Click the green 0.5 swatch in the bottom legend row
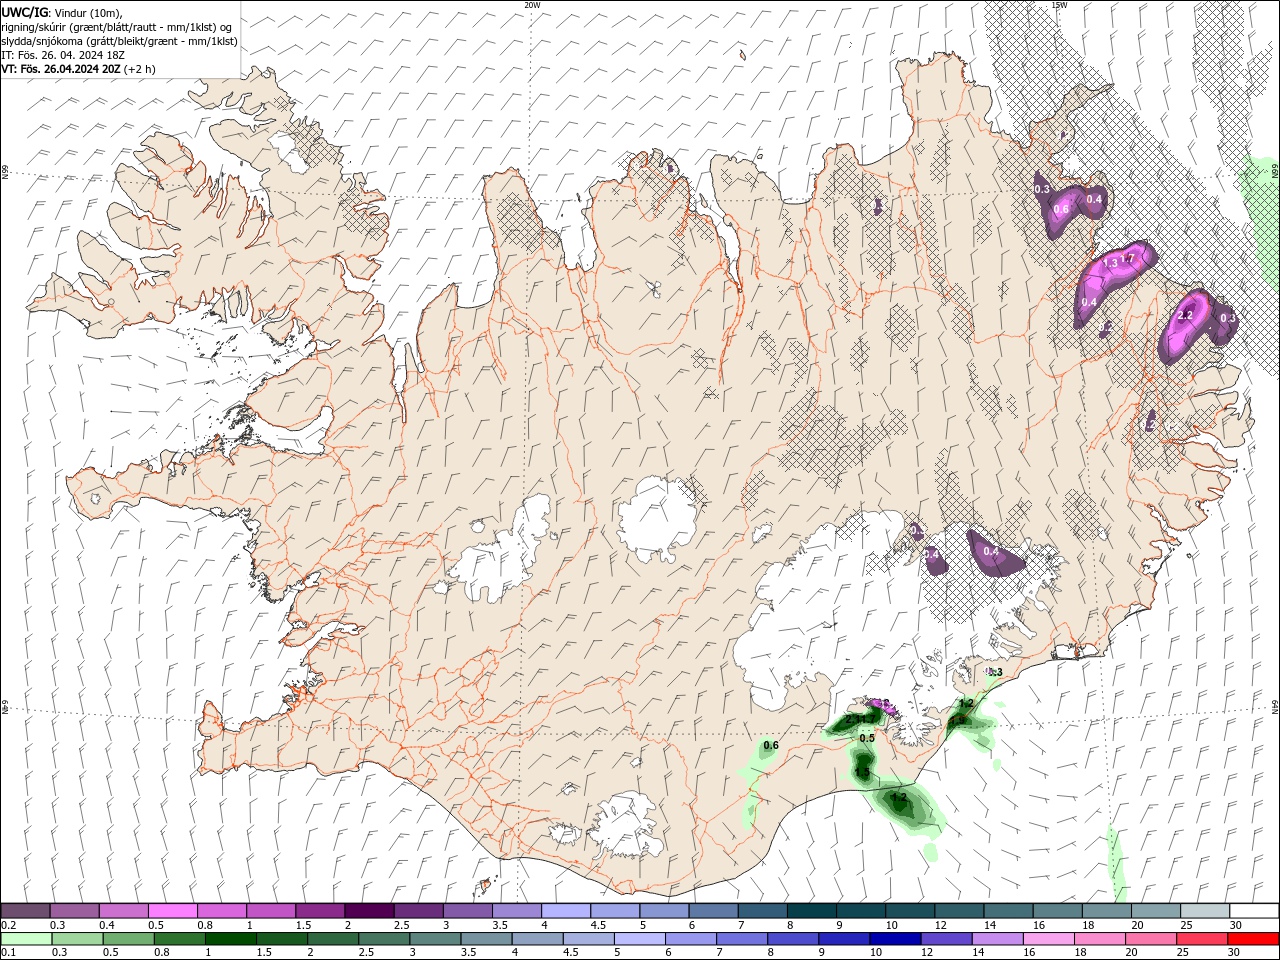 click(x=128, y=939)
